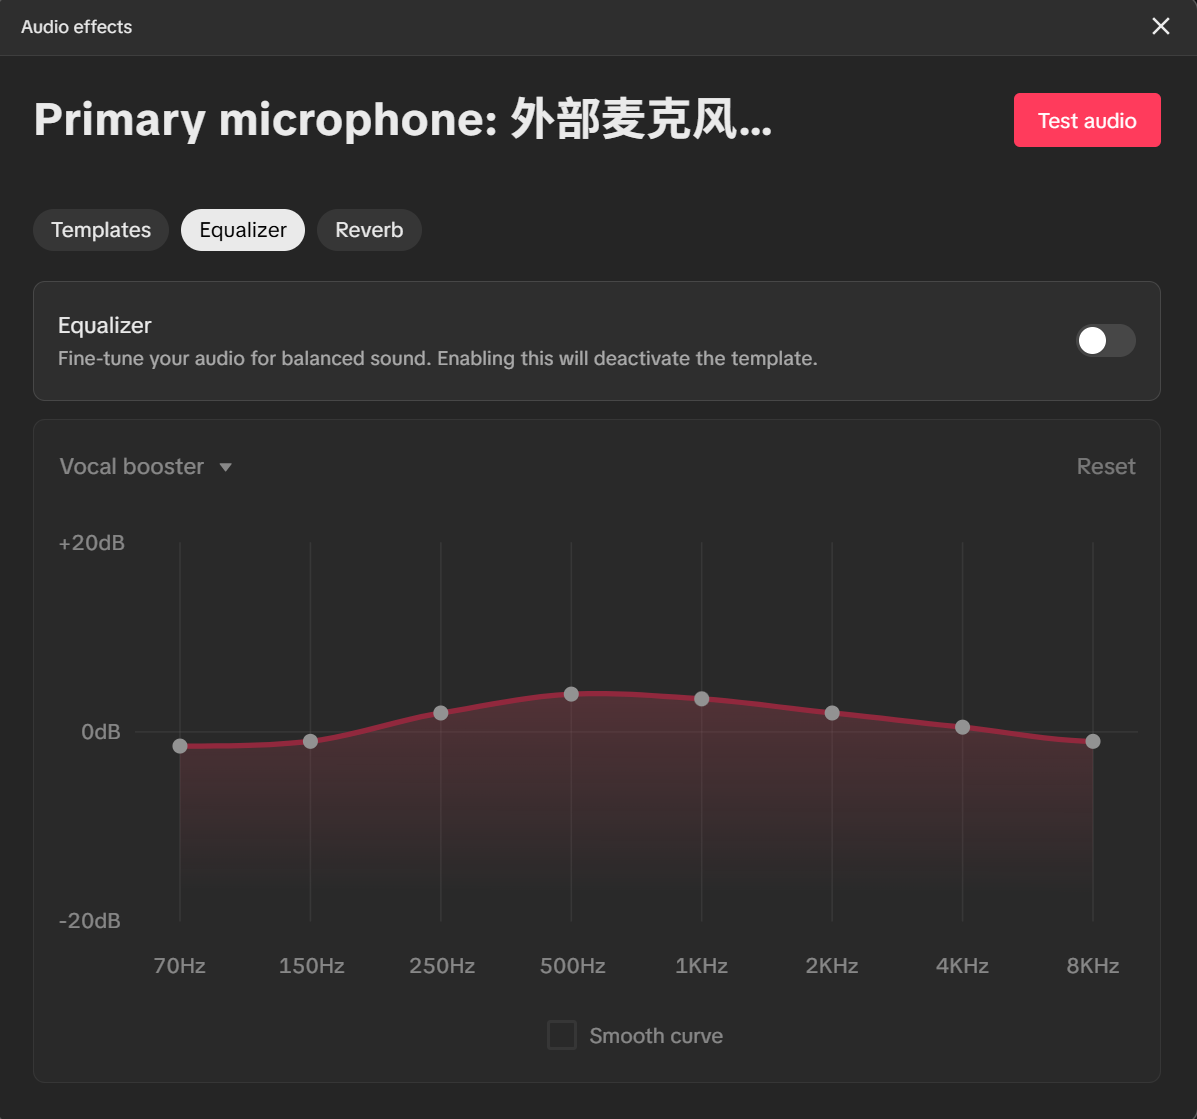Viewport: 1197px width, 1119px height.
Task: Click the 2KHz band control point
Action: 832,713
